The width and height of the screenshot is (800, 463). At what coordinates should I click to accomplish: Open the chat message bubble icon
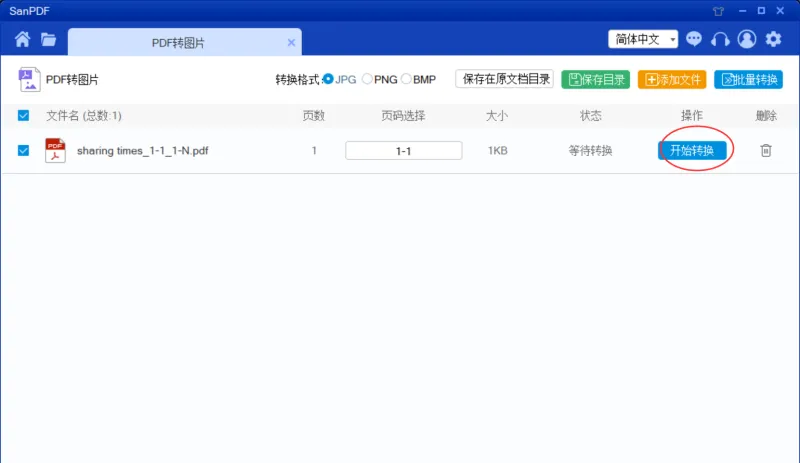694,39
